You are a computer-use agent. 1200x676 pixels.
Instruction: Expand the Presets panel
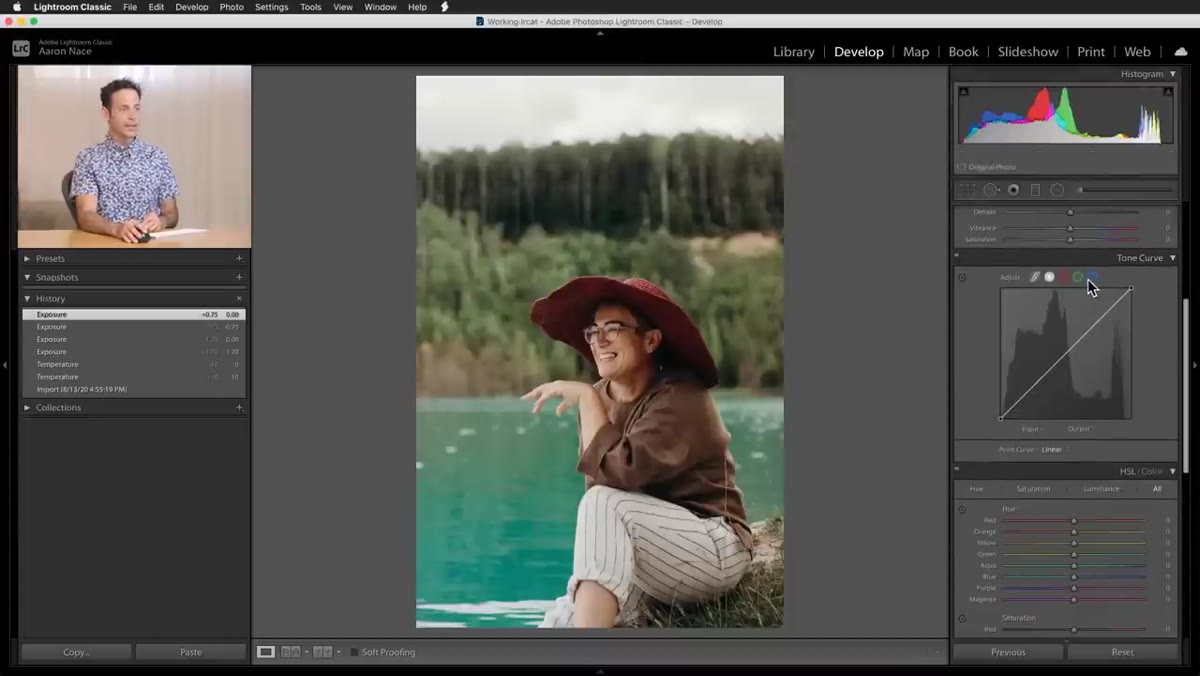(27, 258)
